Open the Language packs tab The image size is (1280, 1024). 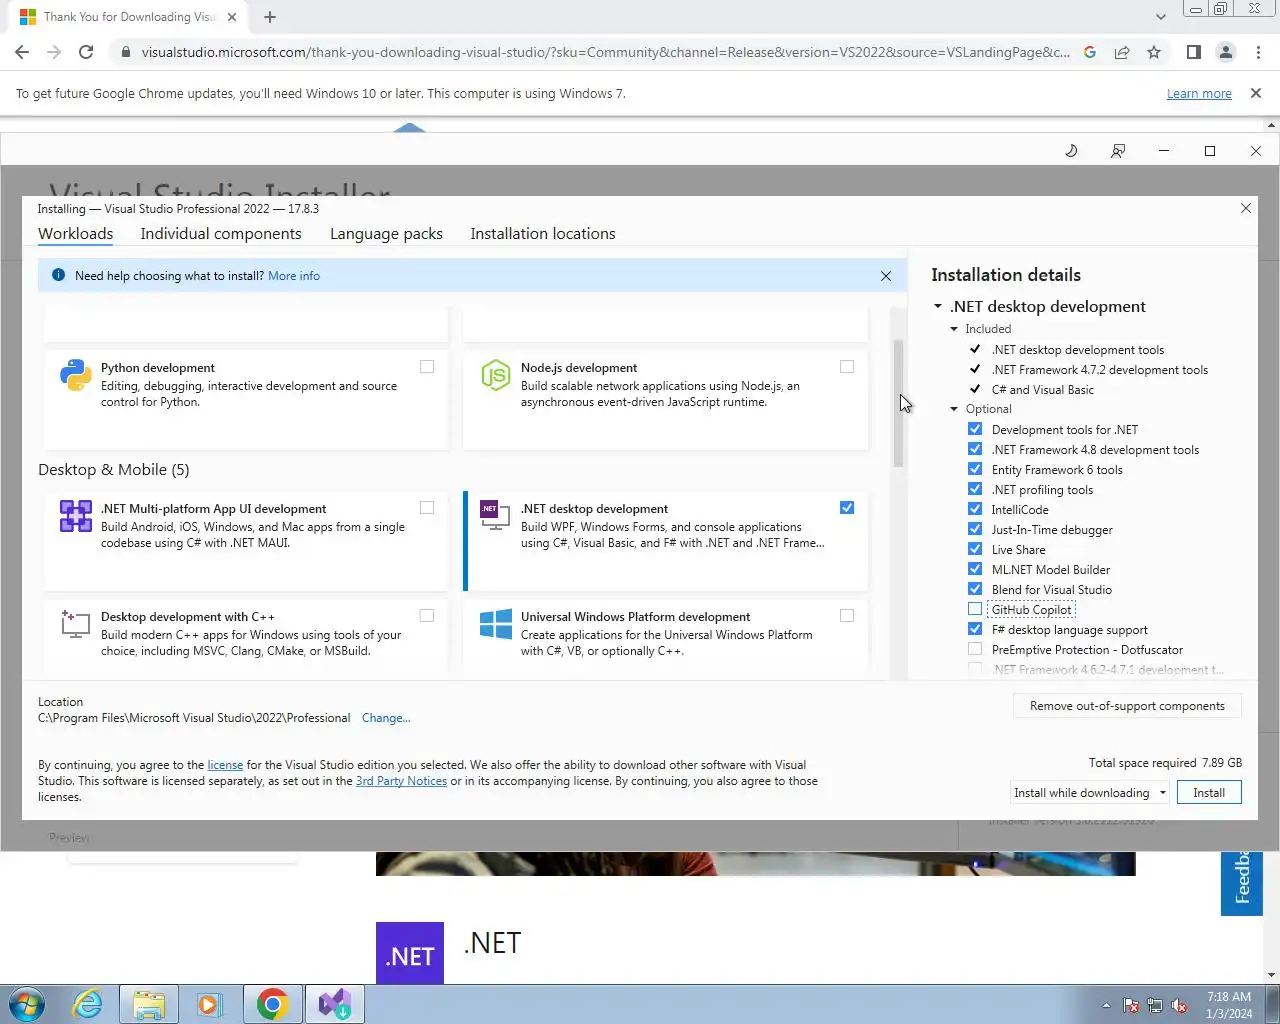point(386,234)
